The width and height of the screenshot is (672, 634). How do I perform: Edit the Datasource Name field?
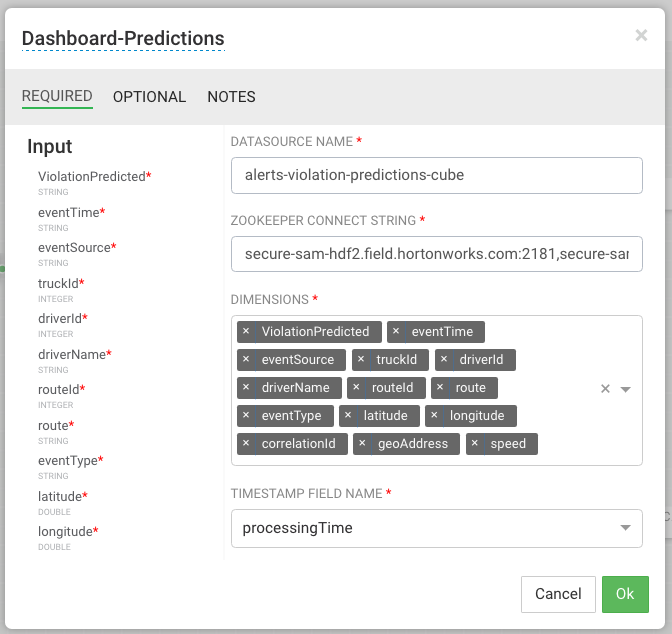point(436,176)
